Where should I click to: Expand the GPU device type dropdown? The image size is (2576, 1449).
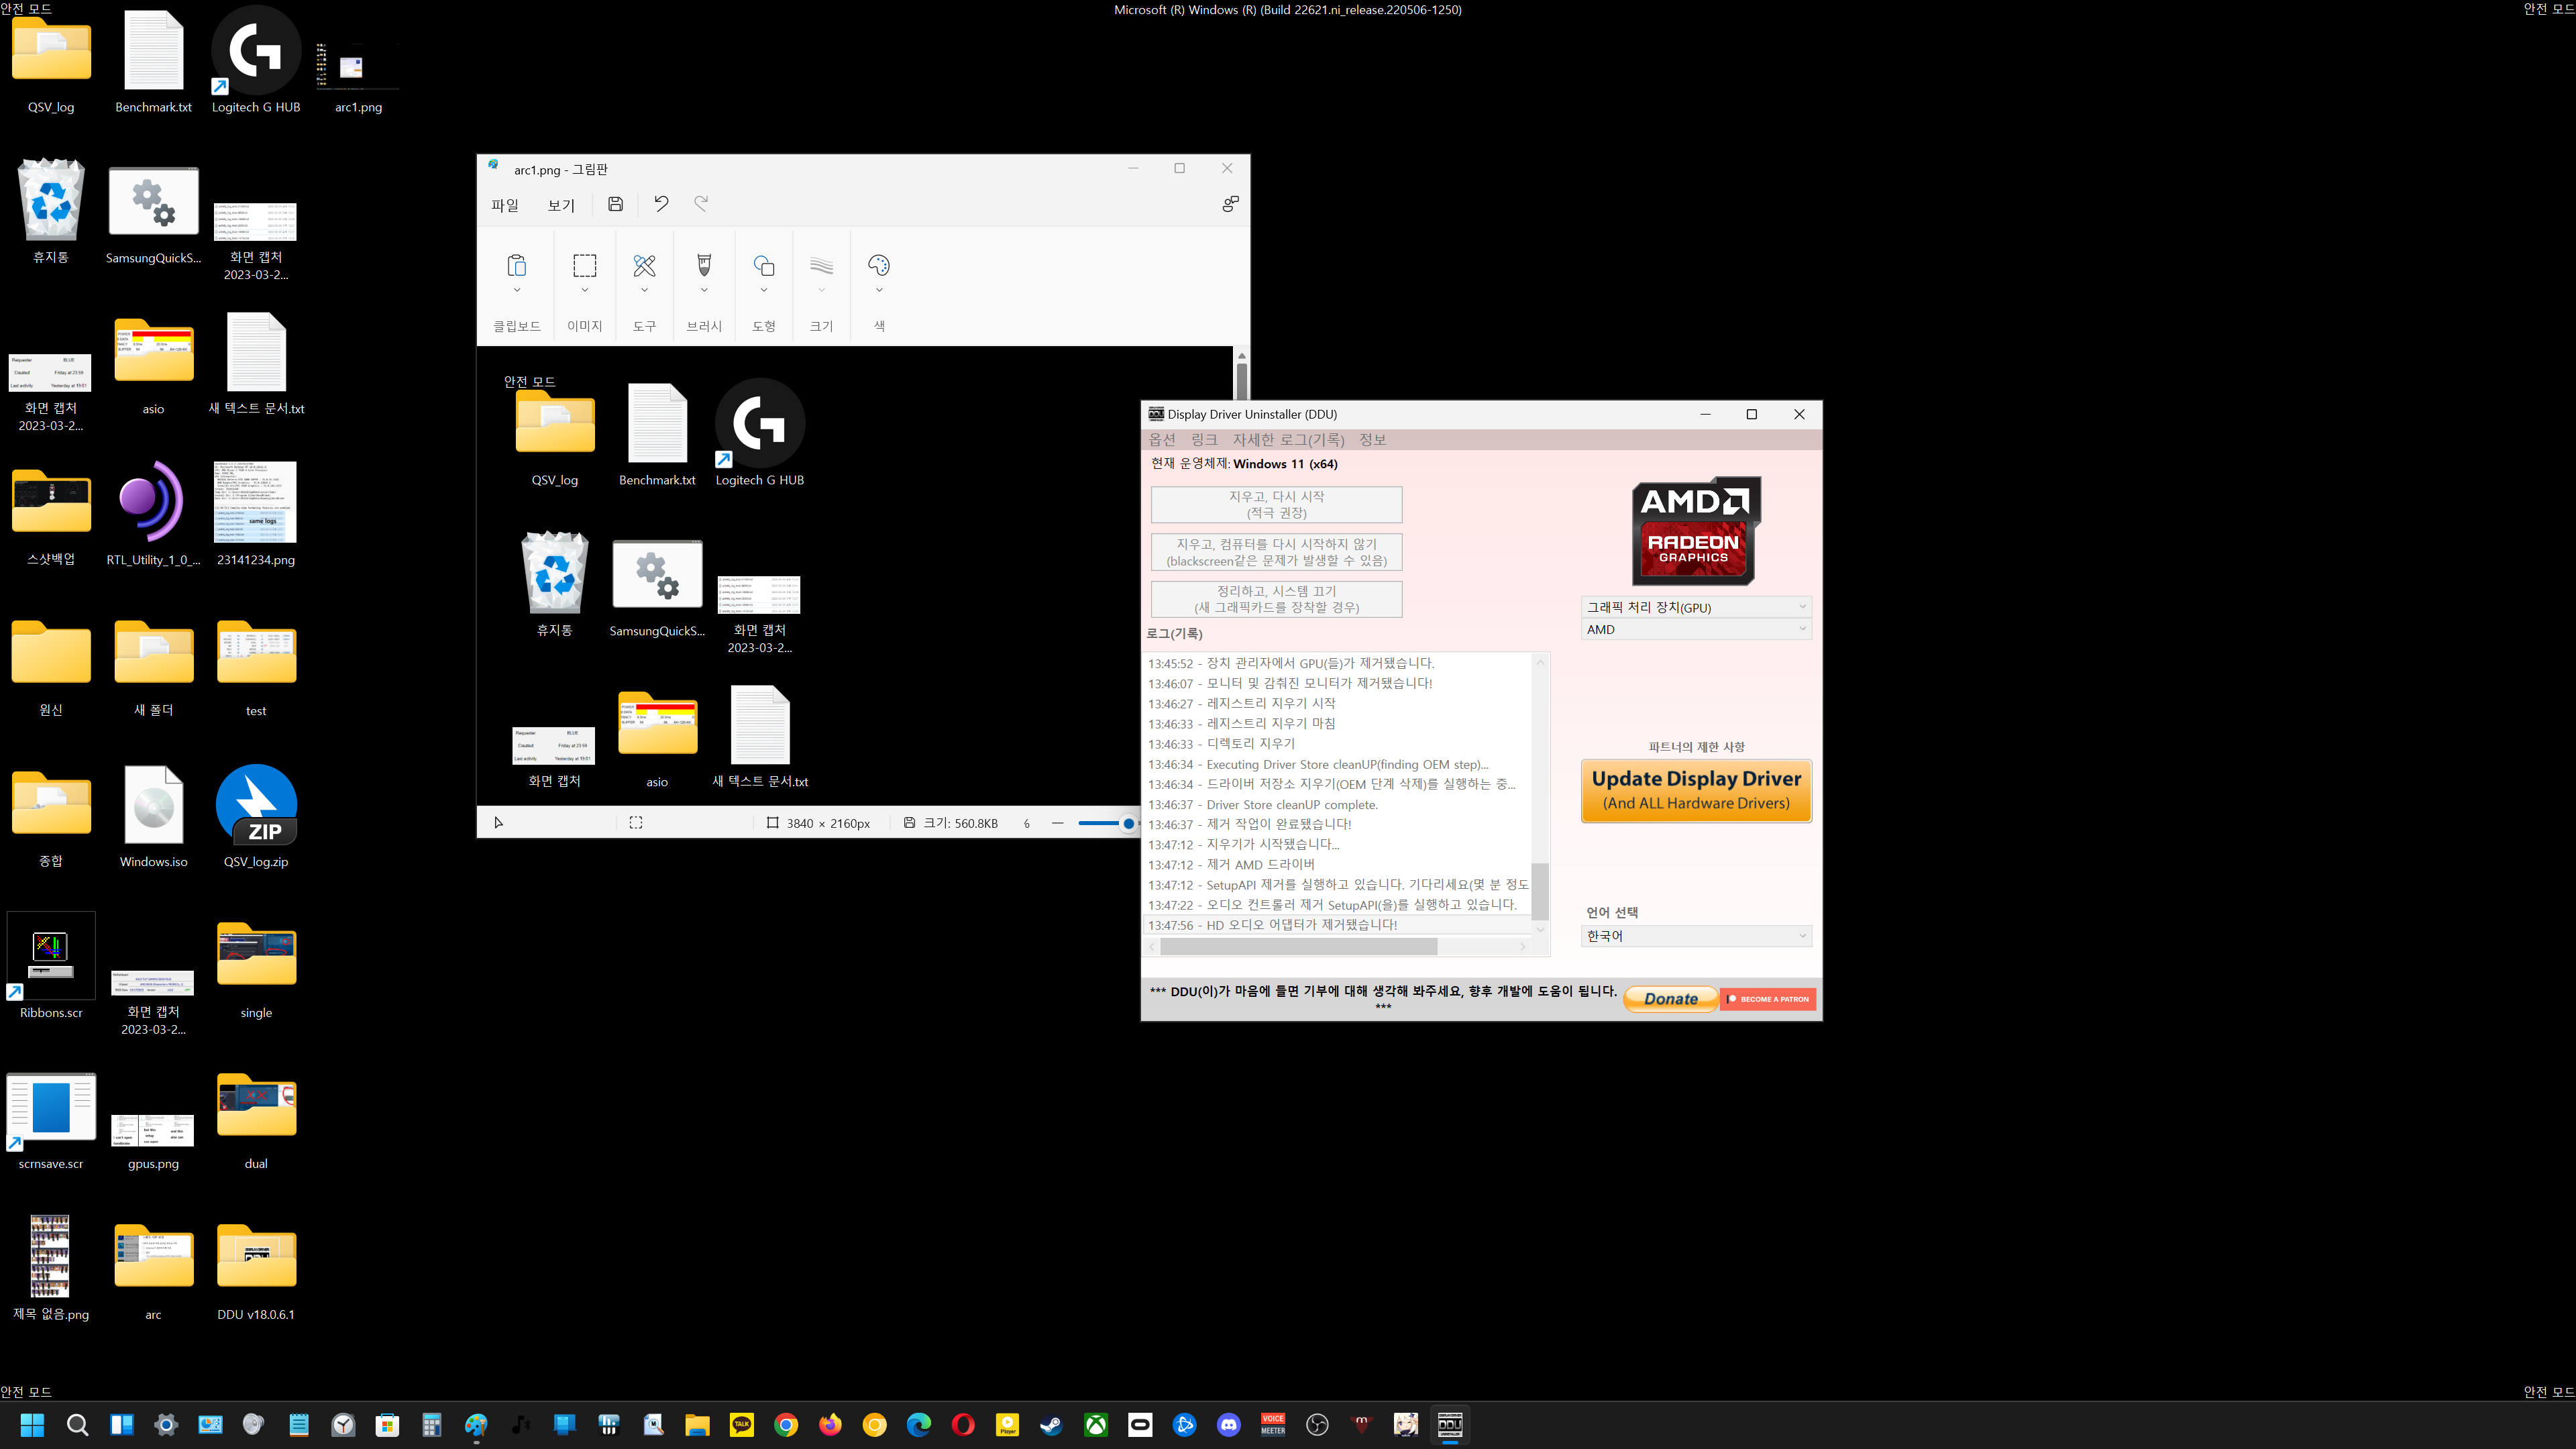pos(1696,607)
